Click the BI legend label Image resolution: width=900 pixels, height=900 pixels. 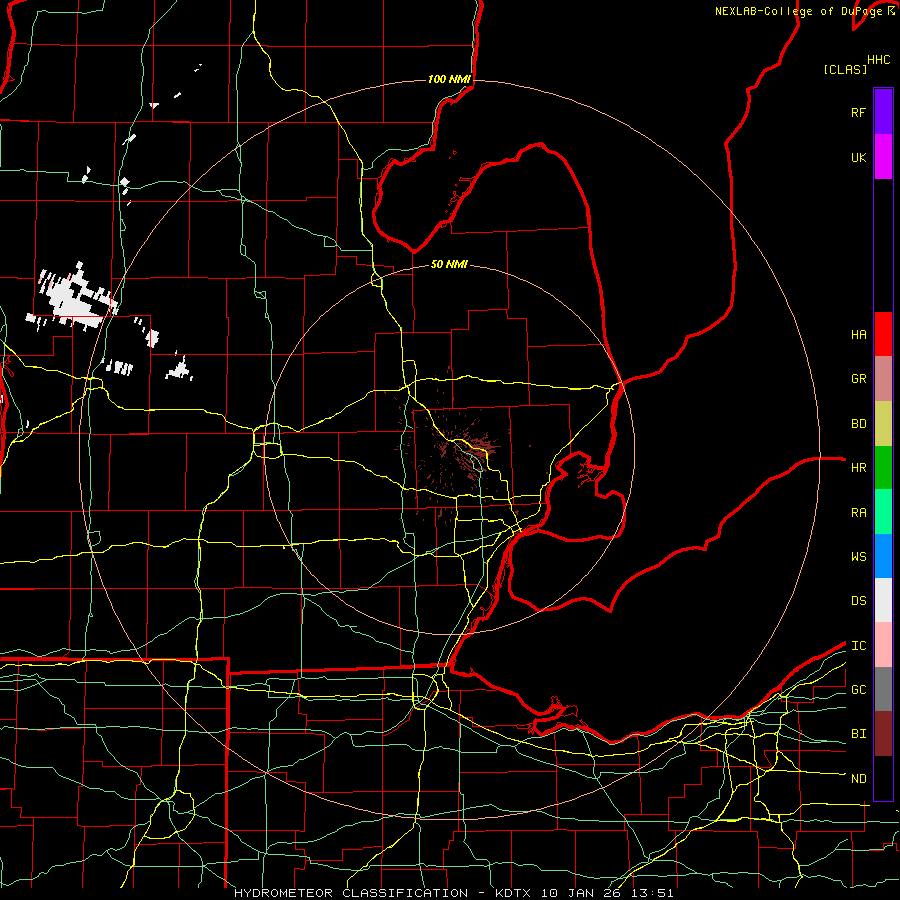pos(858,734)
